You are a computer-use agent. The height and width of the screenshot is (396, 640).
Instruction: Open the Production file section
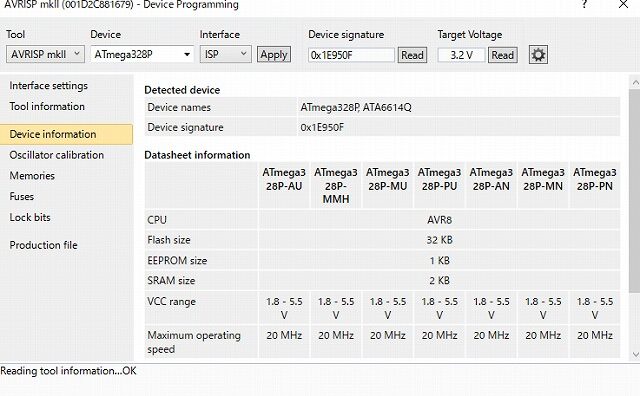coord(43,245)
